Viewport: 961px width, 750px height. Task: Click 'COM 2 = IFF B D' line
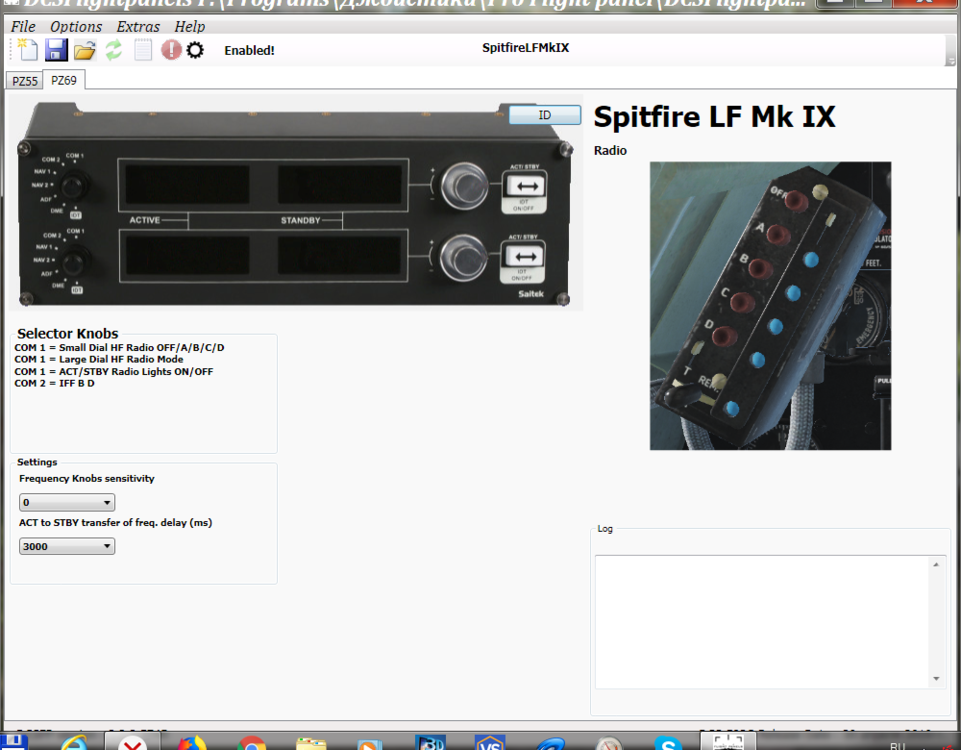coord(55,383)
